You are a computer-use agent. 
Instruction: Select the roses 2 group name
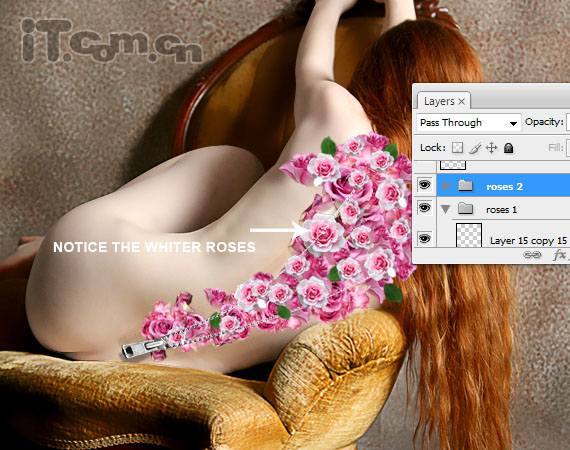point(504,186)
